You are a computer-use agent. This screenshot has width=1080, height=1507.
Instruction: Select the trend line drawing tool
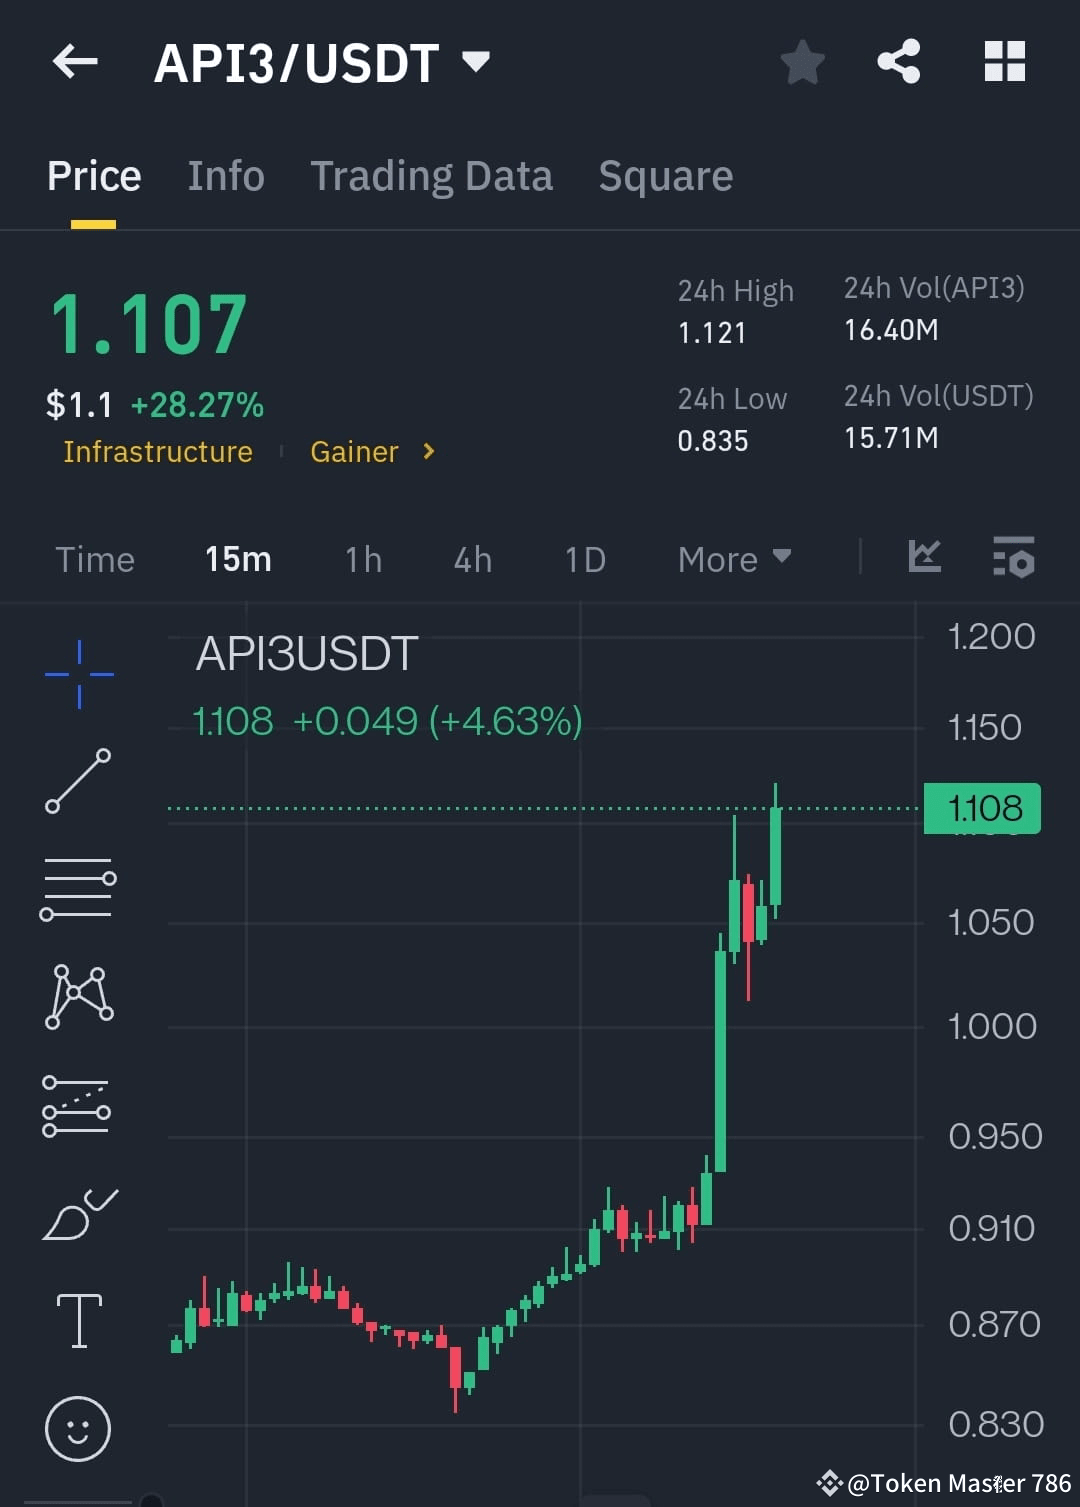[x=78, y=783]
